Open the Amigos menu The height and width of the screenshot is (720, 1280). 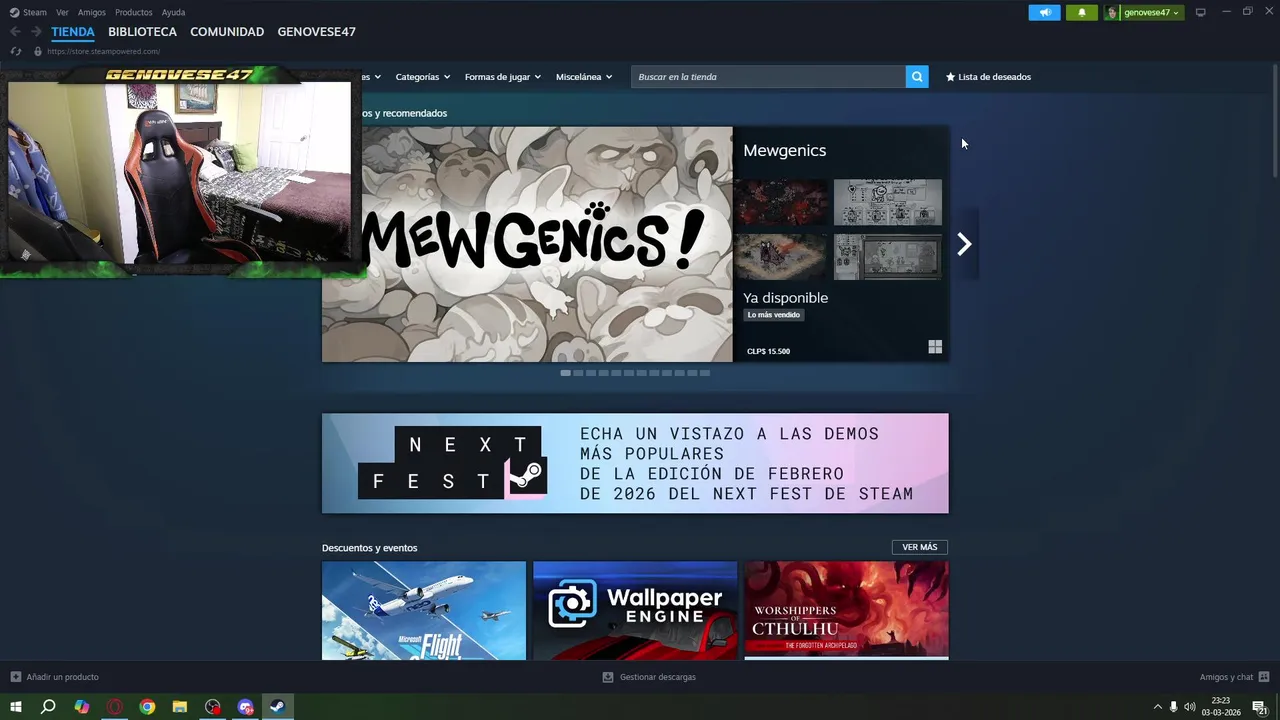(92, 13)
